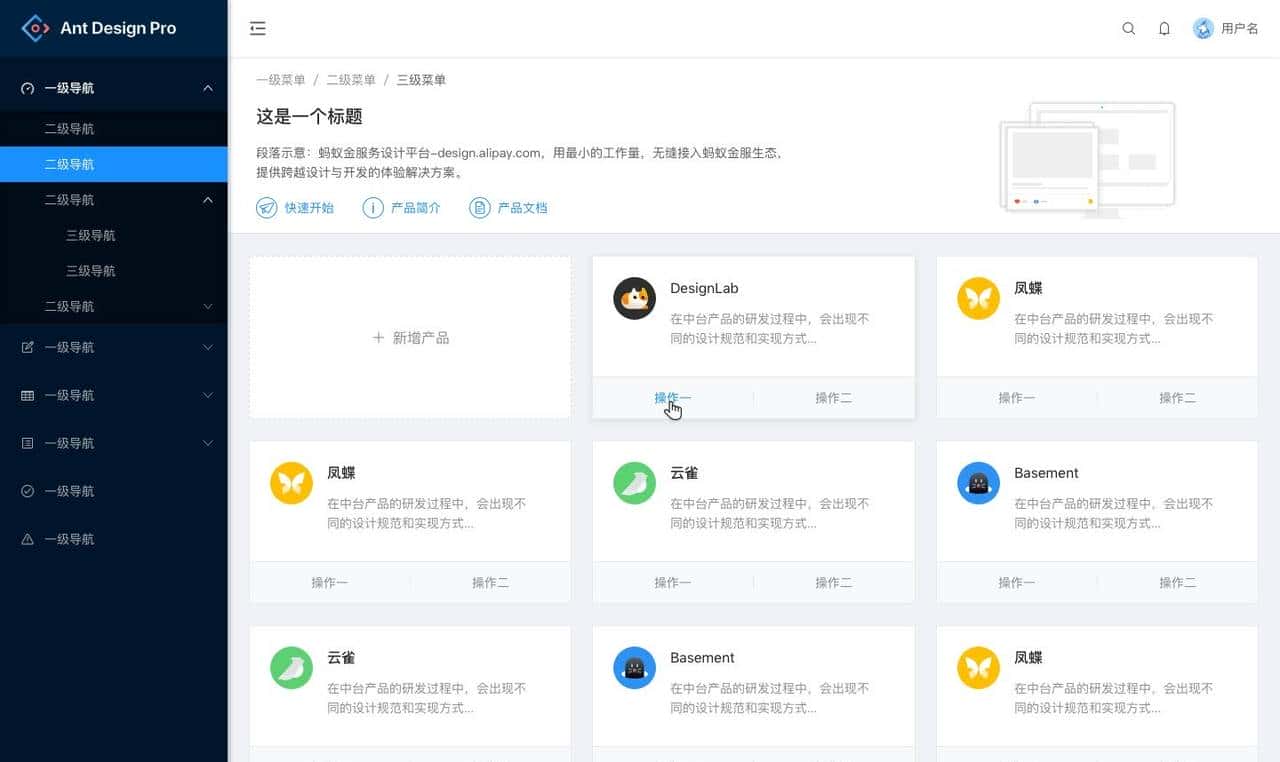1280x762 pixels.
Task: Collapse the sidebar with the fold icon
Action: [x=258, y=28]
